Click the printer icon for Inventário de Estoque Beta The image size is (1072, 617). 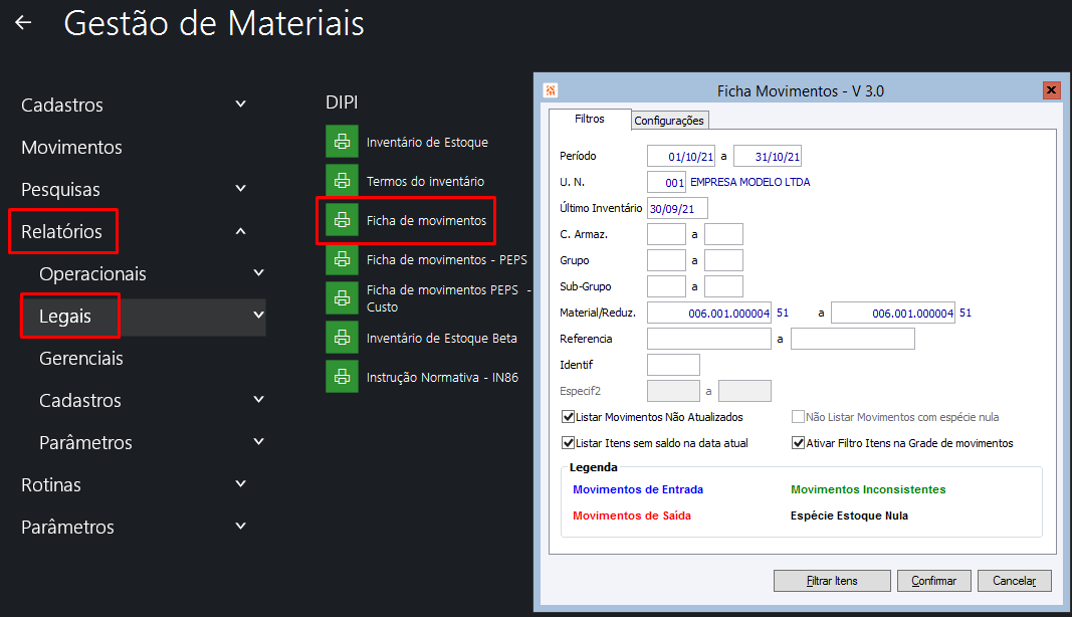coord(342,337)
